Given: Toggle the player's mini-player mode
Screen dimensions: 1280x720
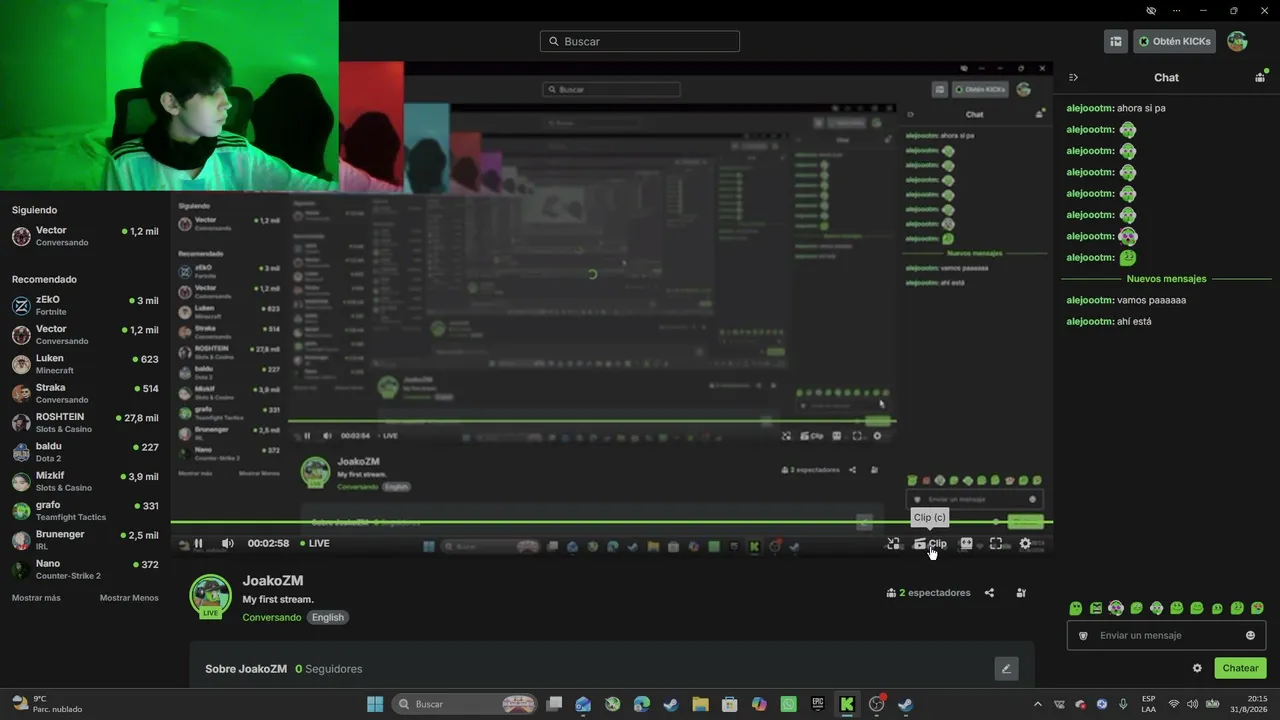Looking at the screenshot, I should click(x=893, y=543).
